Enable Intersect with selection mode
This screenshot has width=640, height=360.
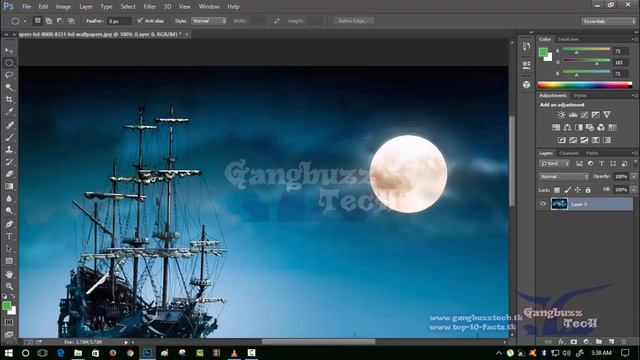[71, 21]
